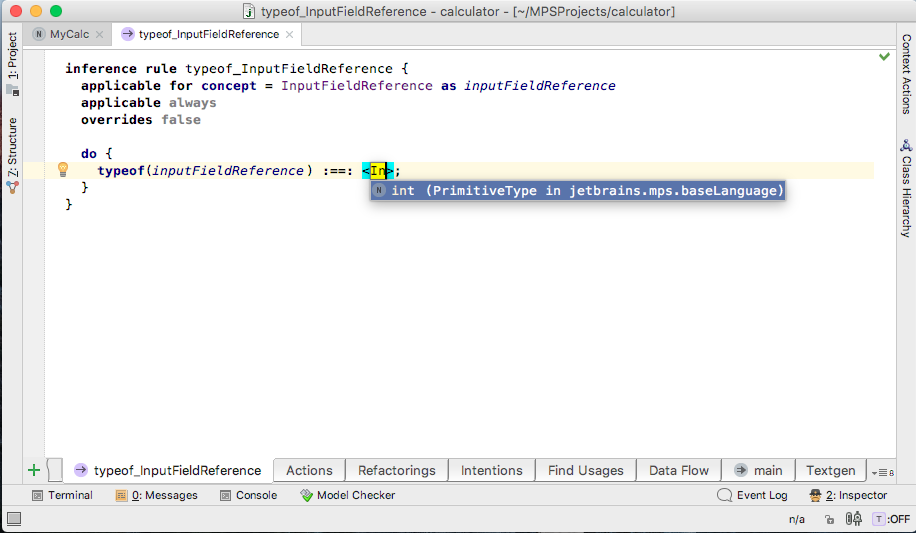The width and height of the screenshot is (916, 533).
Task: Click the green checkmark inspection status icon
Action: pyautogui.click(x=884, y=57)
